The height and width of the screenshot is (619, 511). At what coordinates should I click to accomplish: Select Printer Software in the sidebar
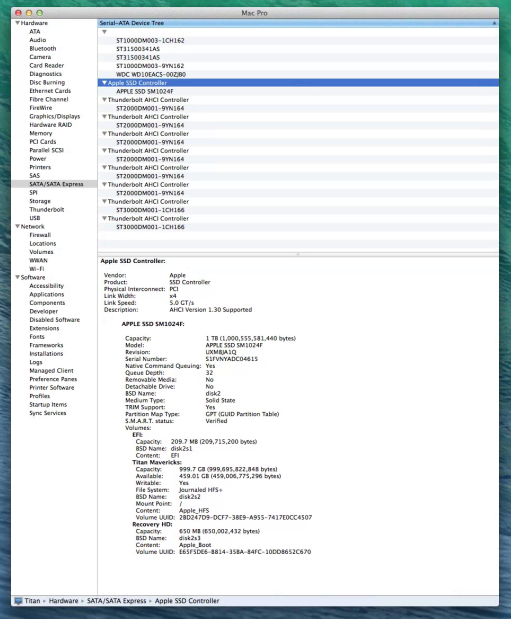[52, 388]
